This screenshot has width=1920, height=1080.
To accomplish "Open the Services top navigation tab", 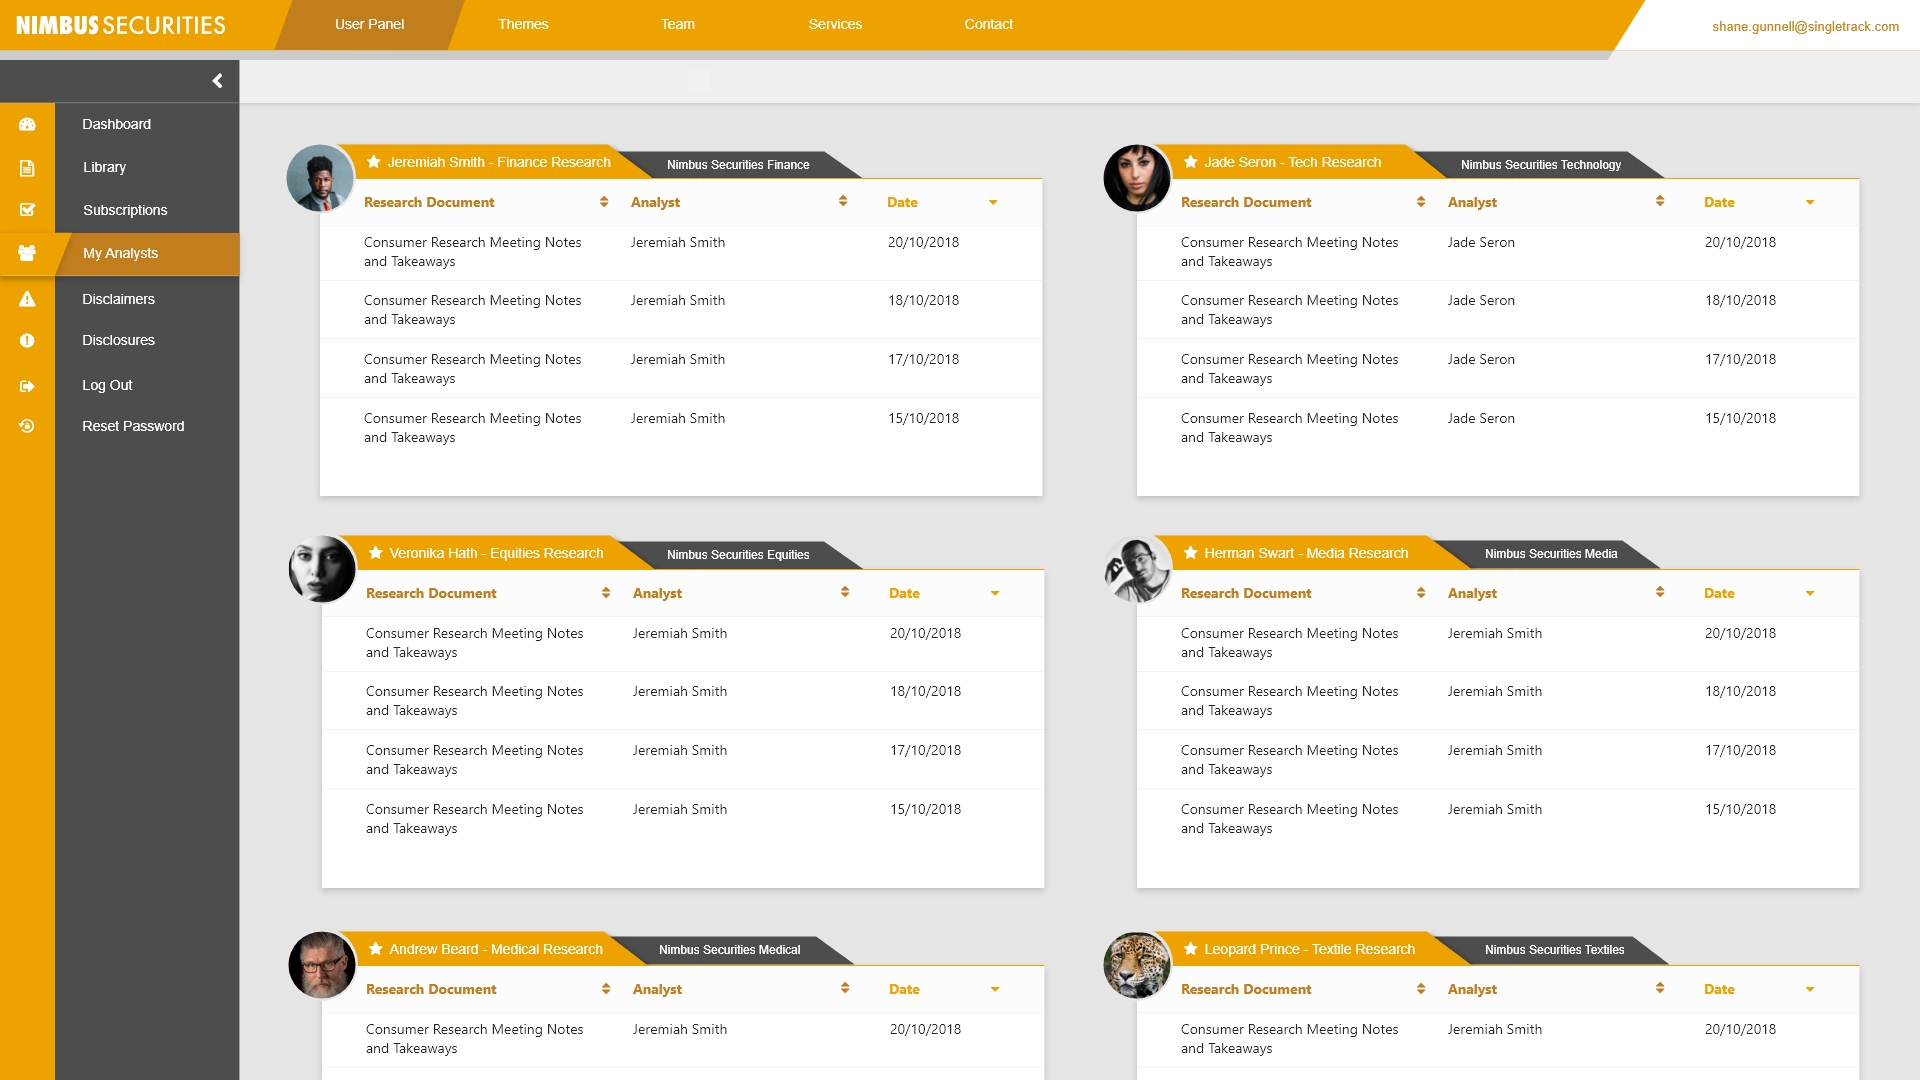I will 835,24.
